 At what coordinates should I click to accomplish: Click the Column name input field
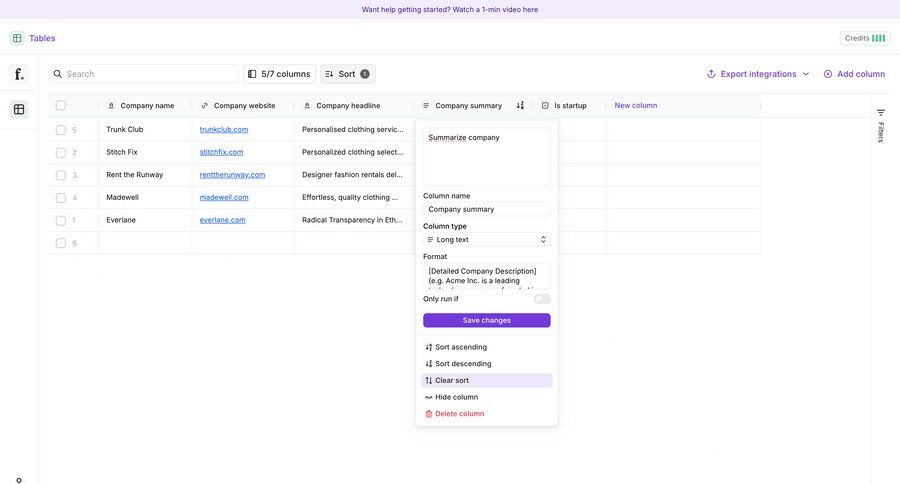[487, 209]
